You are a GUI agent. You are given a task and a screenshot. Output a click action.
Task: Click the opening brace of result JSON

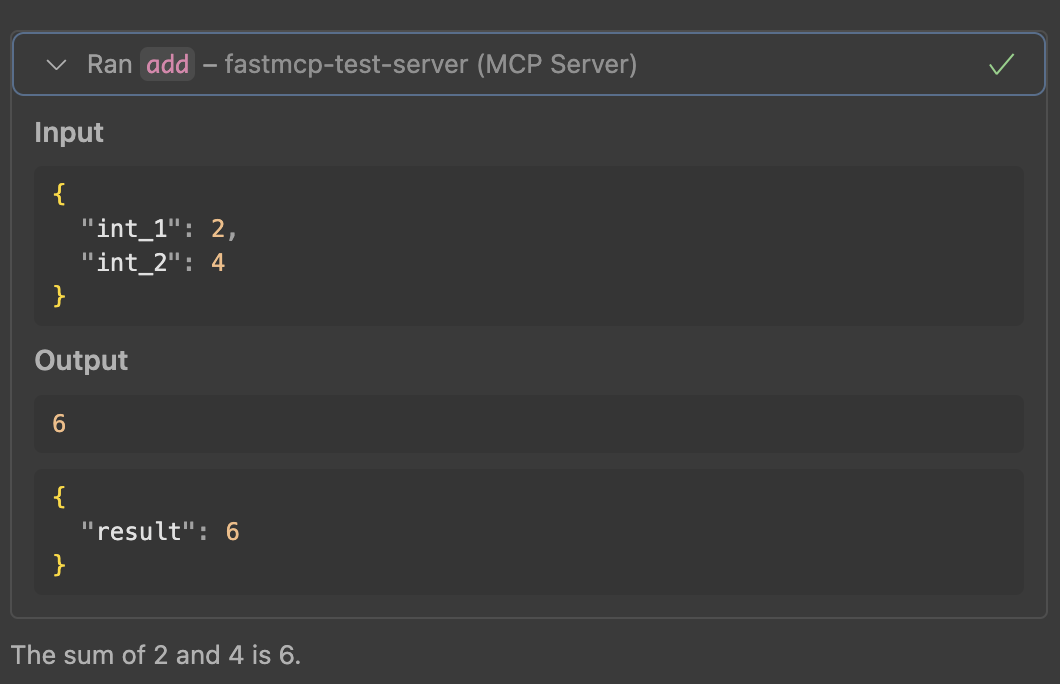click(59, 497)
